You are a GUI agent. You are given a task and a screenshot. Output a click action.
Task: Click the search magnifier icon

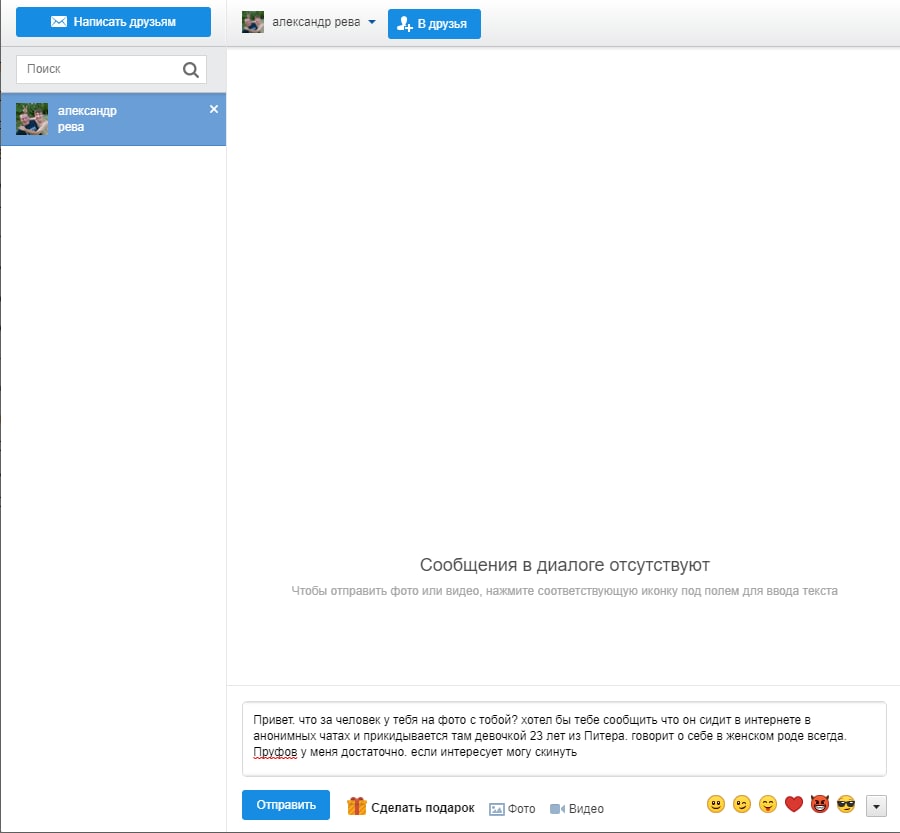(x=191, y=69)
